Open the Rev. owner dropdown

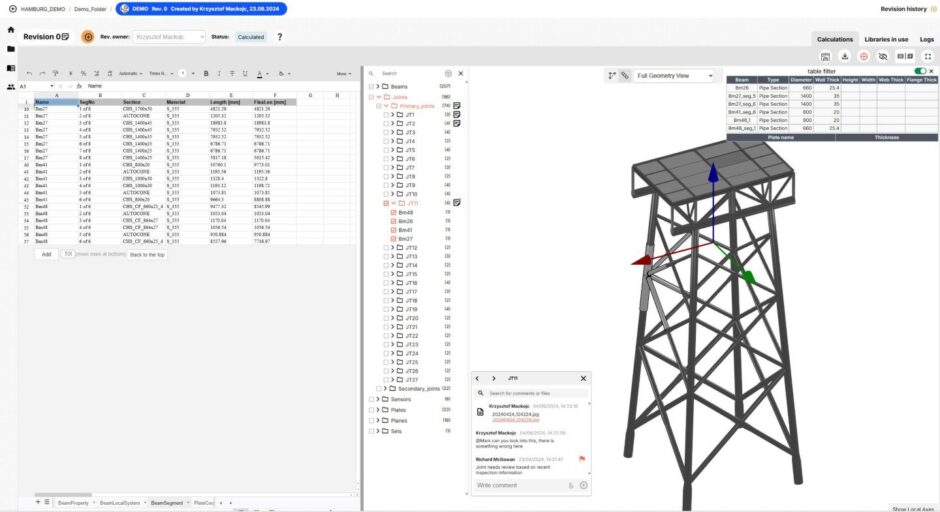168,37
